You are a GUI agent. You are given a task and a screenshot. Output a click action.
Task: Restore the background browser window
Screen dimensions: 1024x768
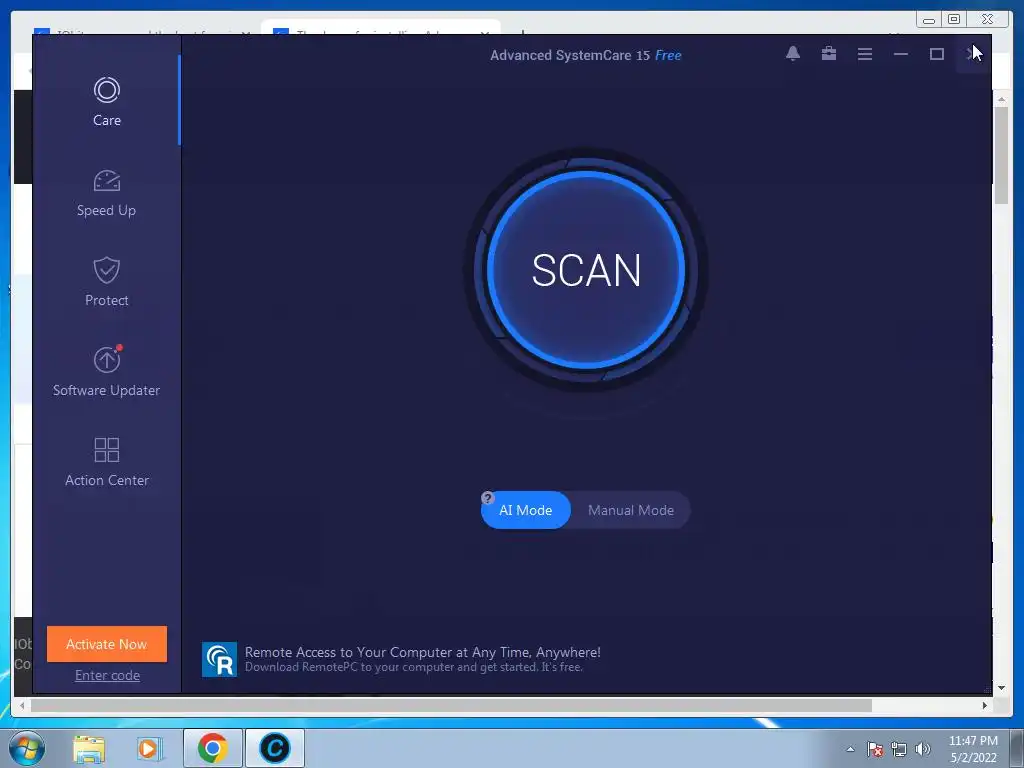click(954, 19)
